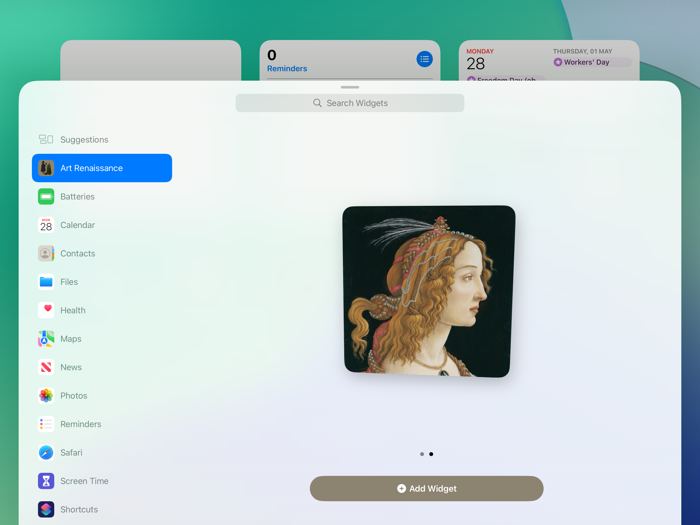Choose Contacts label from widget list

[x=78, y=253]
